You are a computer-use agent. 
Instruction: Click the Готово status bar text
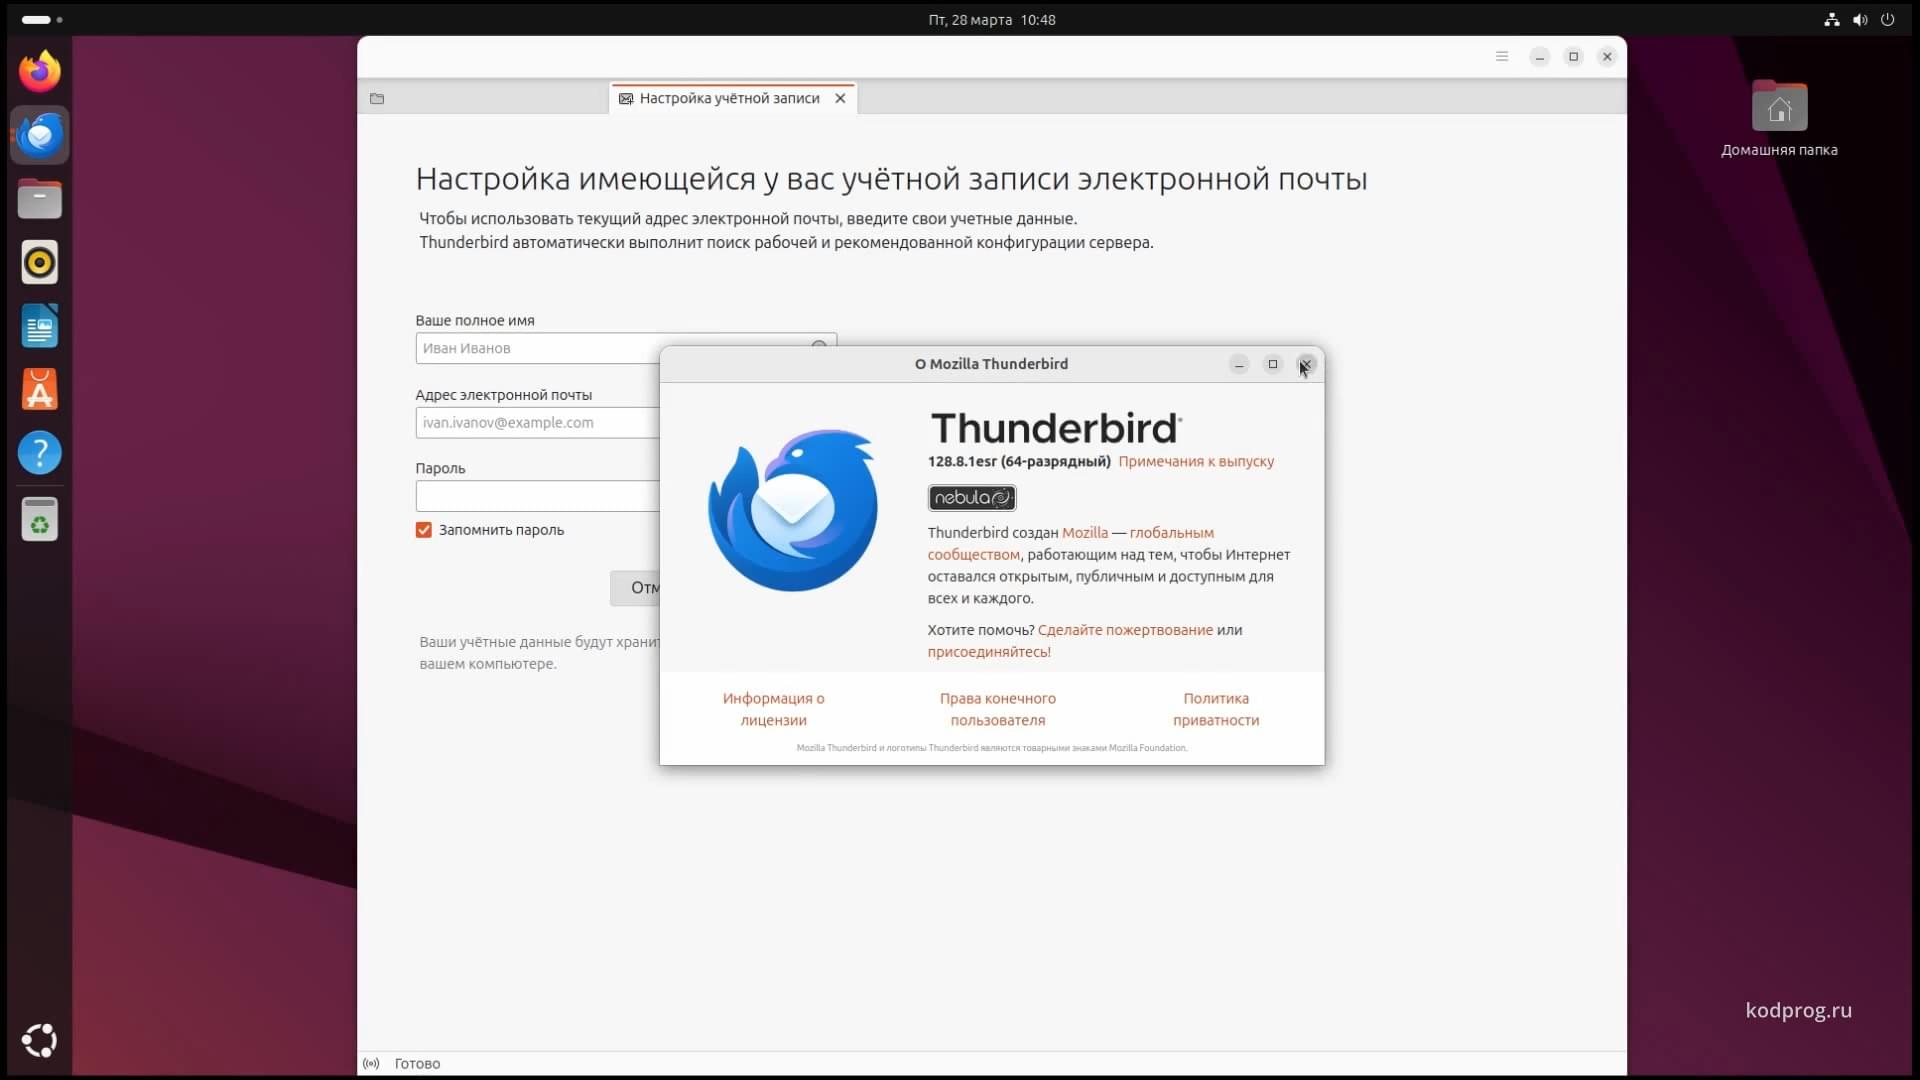(417, 1064)
